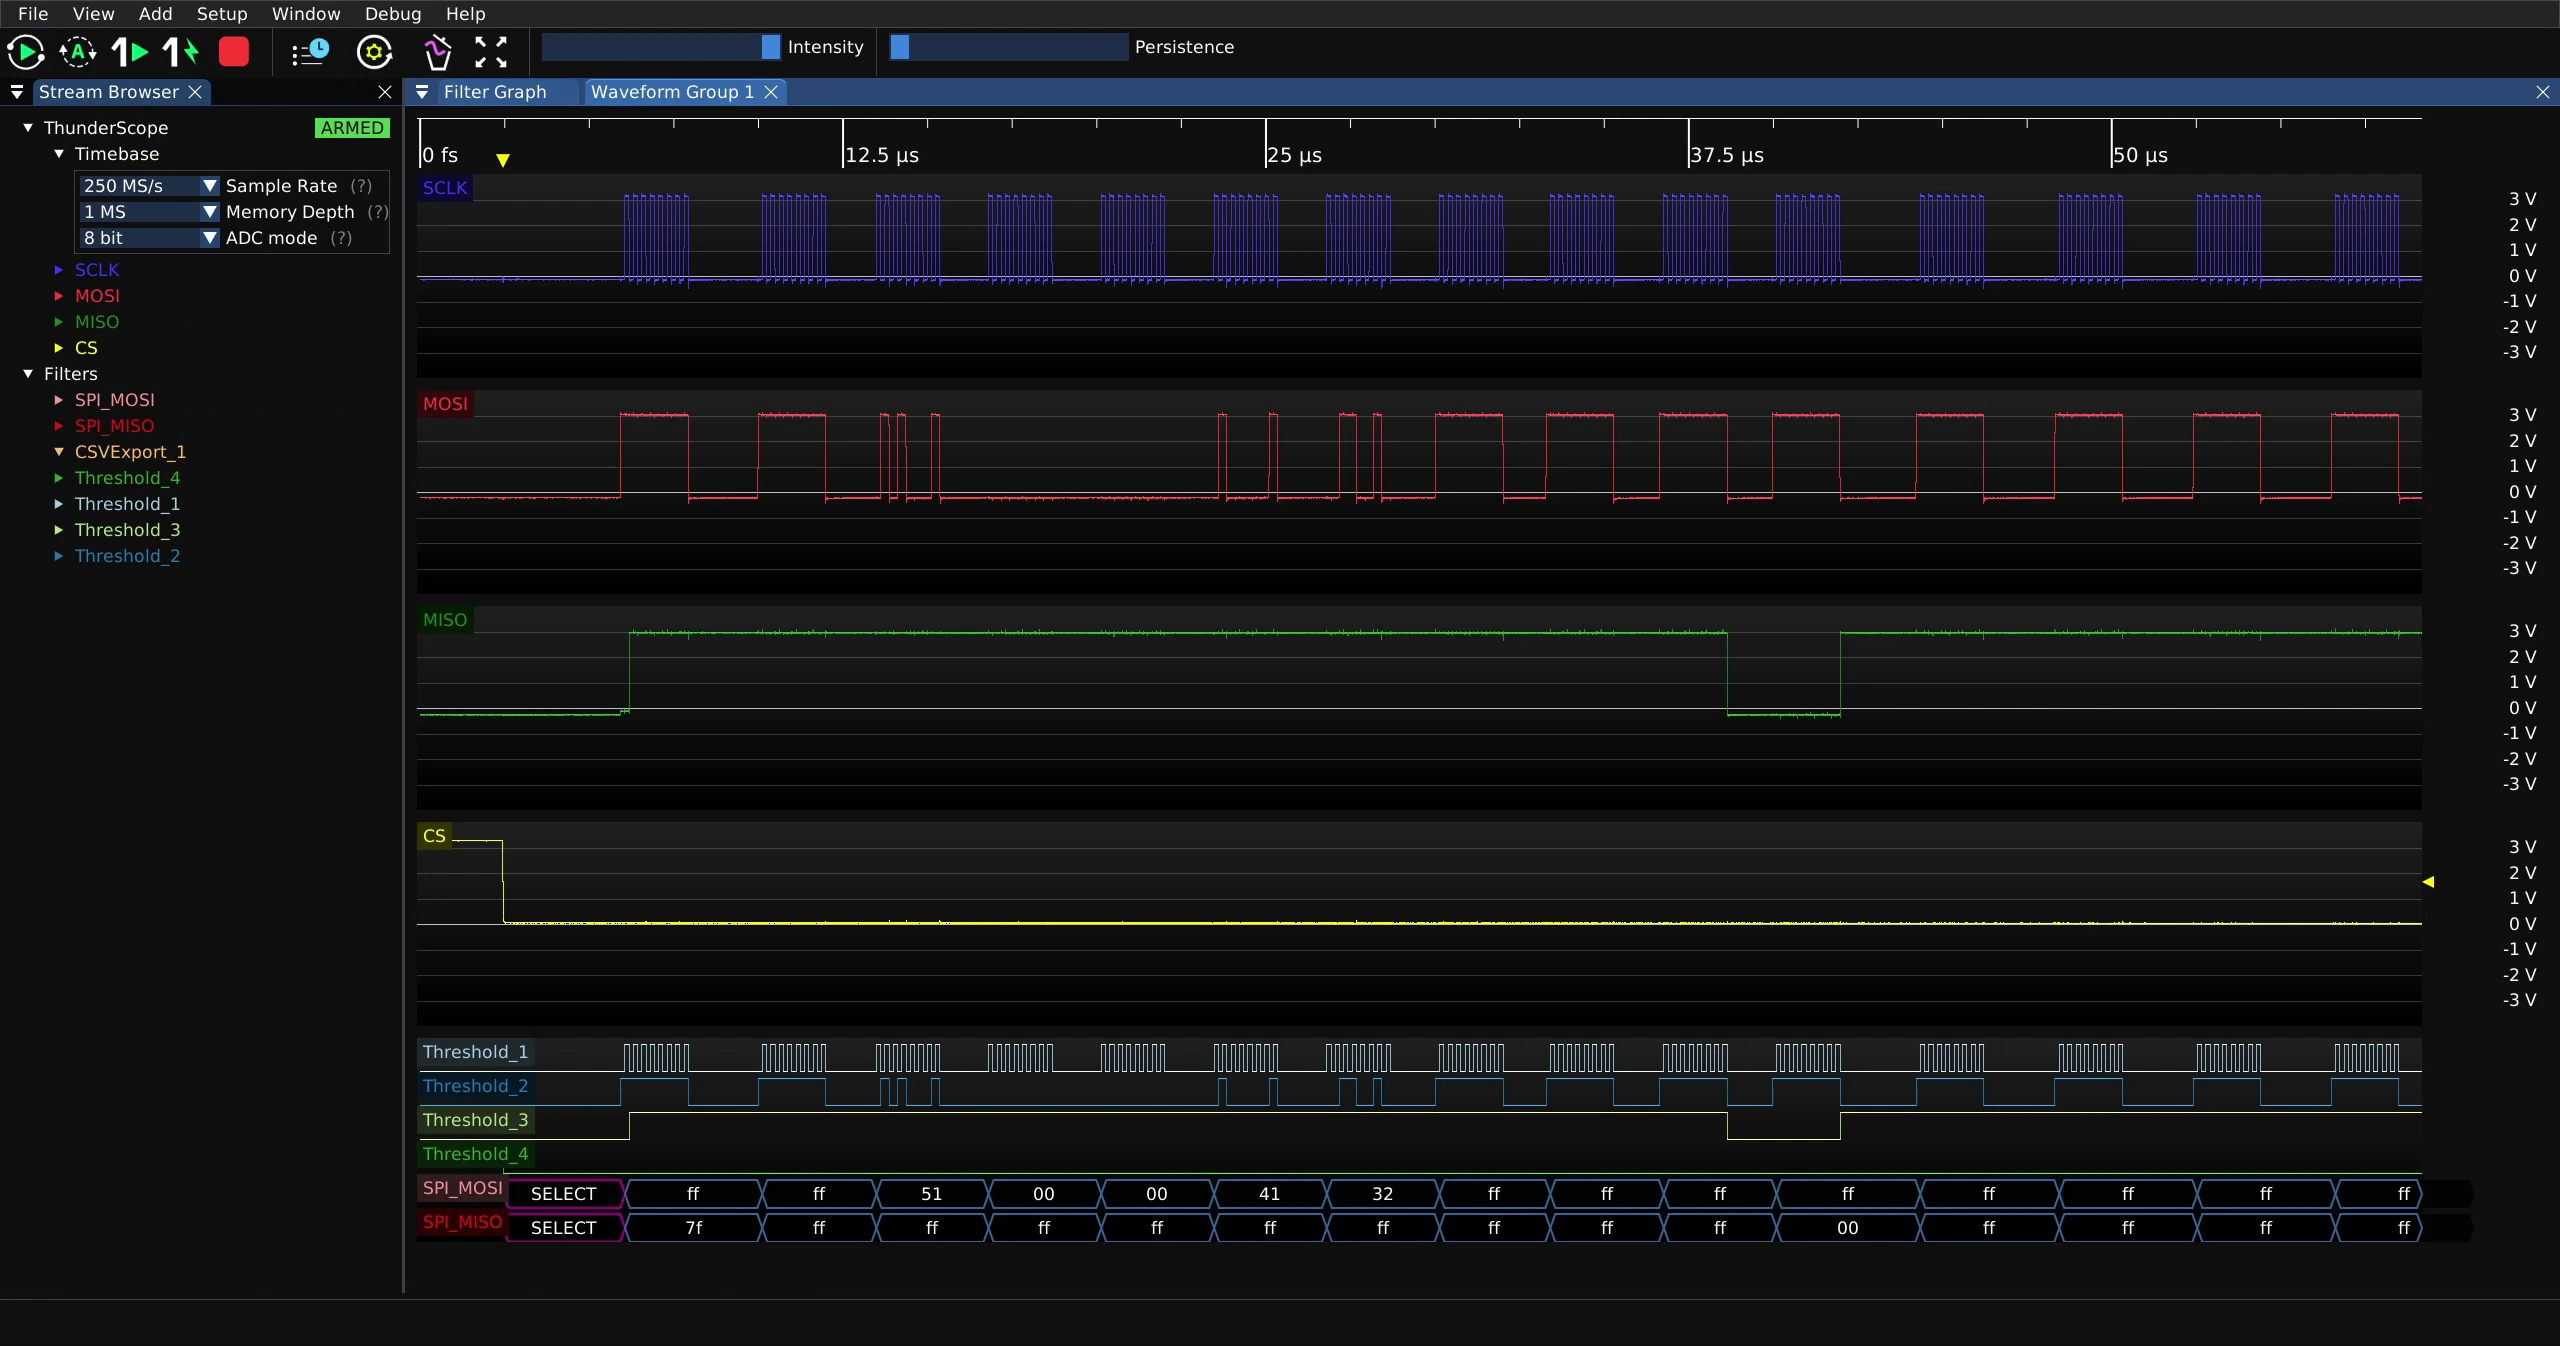Click the yellow trigger position marker on timeline
This screenshot has height=1346, width=2560.
[503, 160]
